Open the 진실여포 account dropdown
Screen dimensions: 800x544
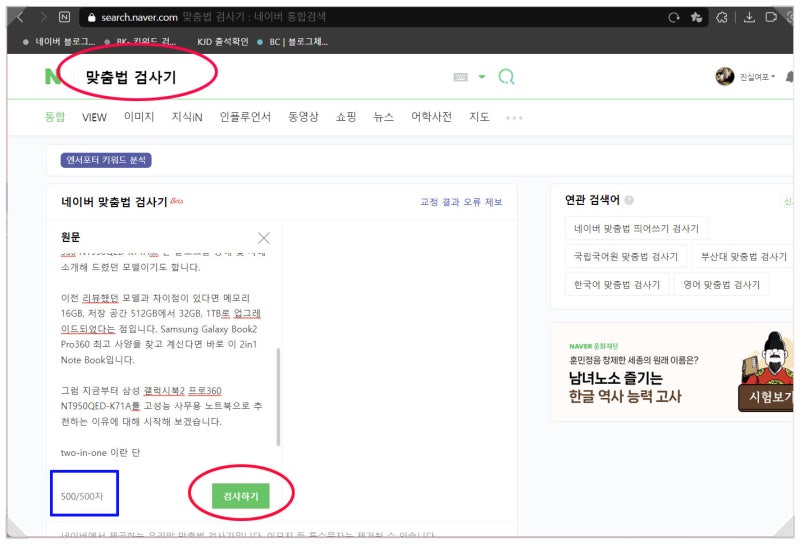[757, 77]
